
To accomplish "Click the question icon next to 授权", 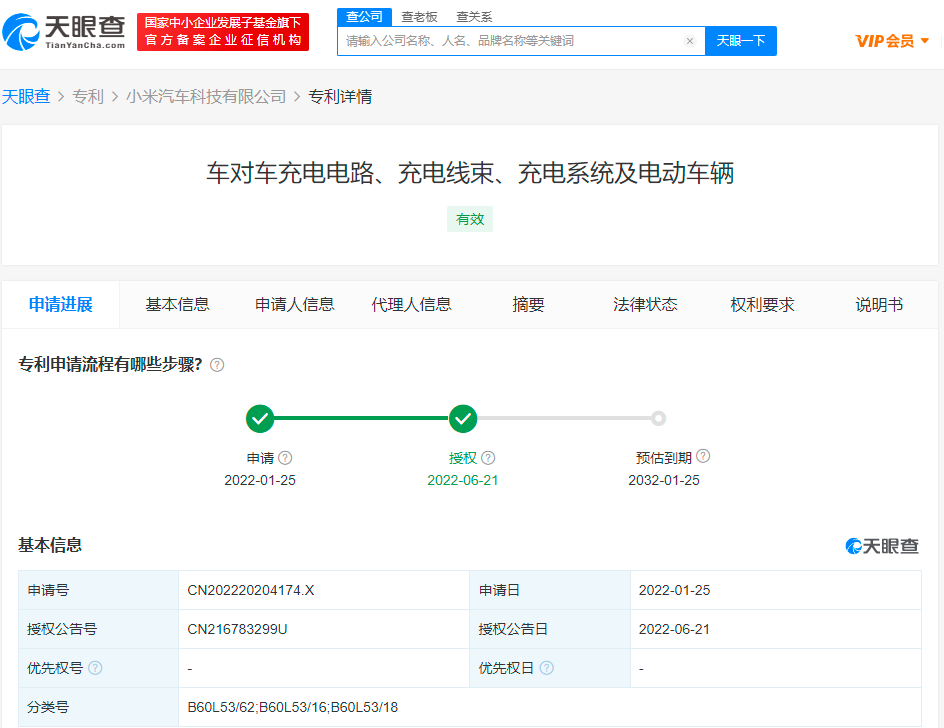I will click(488, 458).
